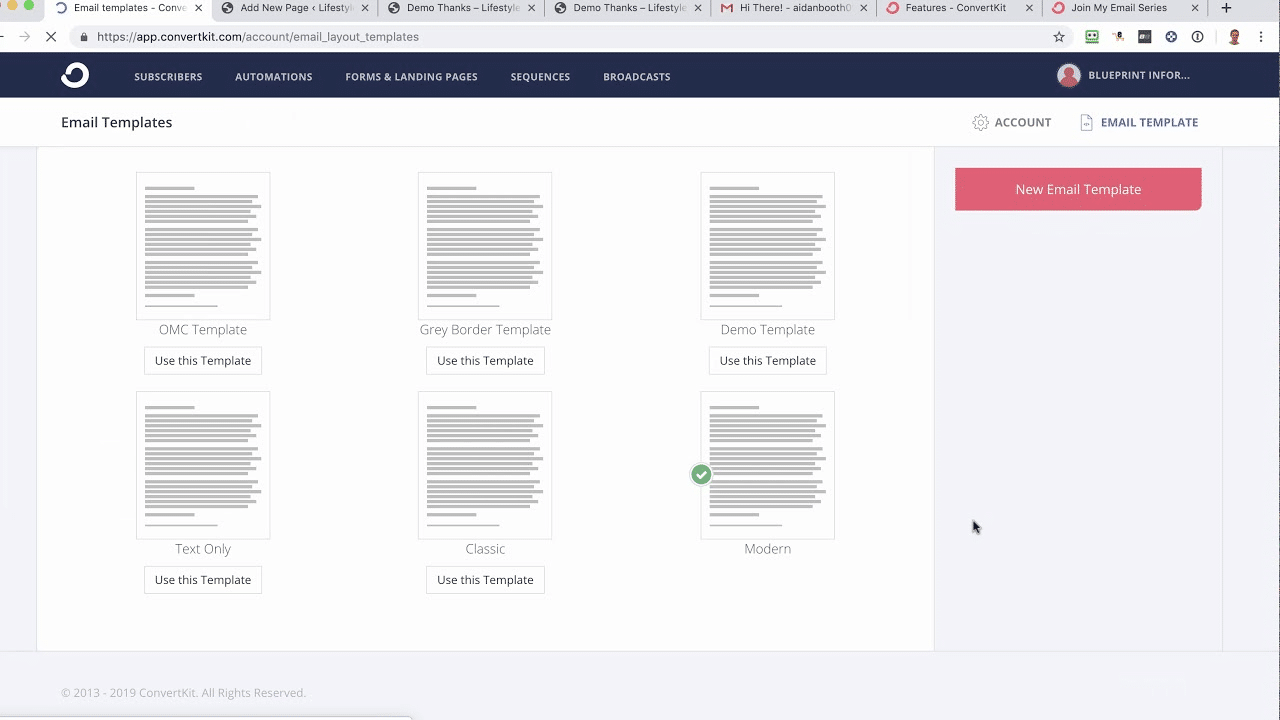
Task: Close the Join My Email Series tab
Action: 1194,8
